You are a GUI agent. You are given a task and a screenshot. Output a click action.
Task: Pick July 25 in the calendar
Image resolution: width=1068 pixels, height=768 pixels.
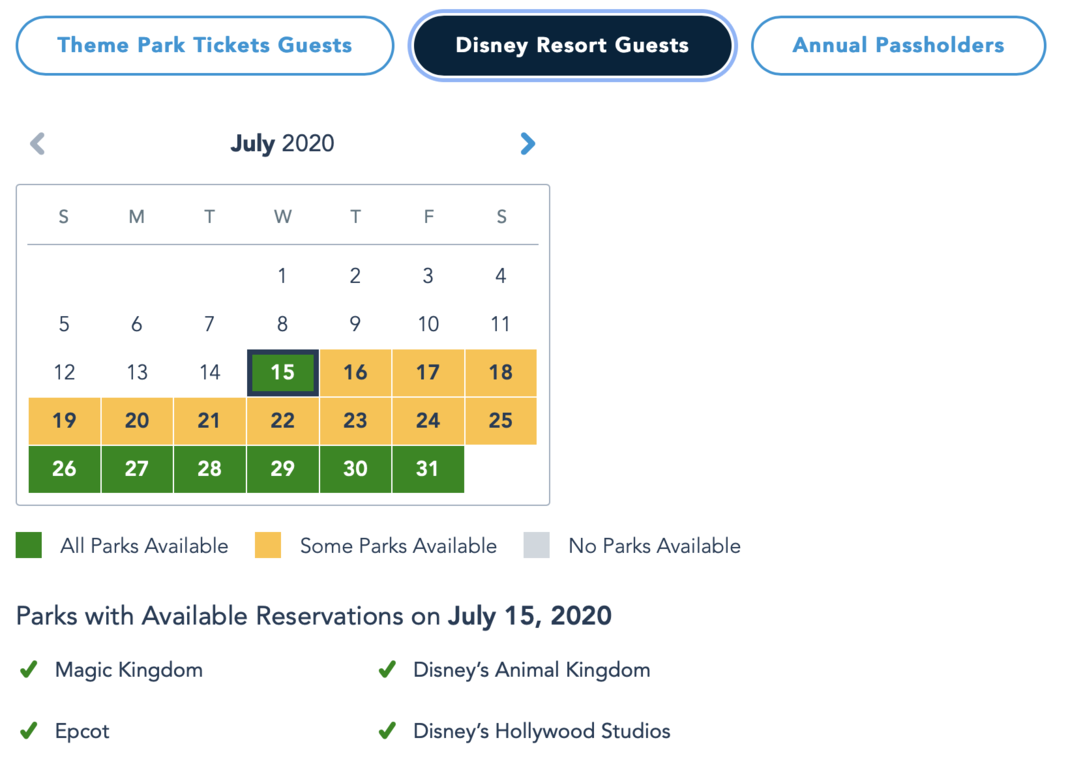tap(501, 421)
